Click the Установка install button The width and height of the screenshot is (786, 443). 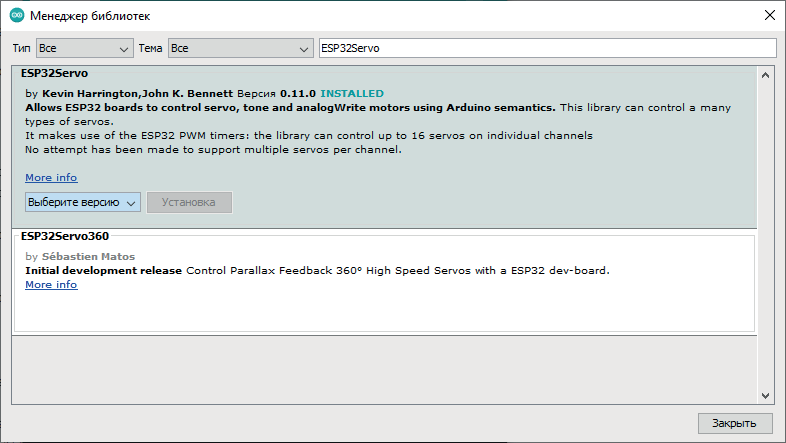tap(189, 202)
